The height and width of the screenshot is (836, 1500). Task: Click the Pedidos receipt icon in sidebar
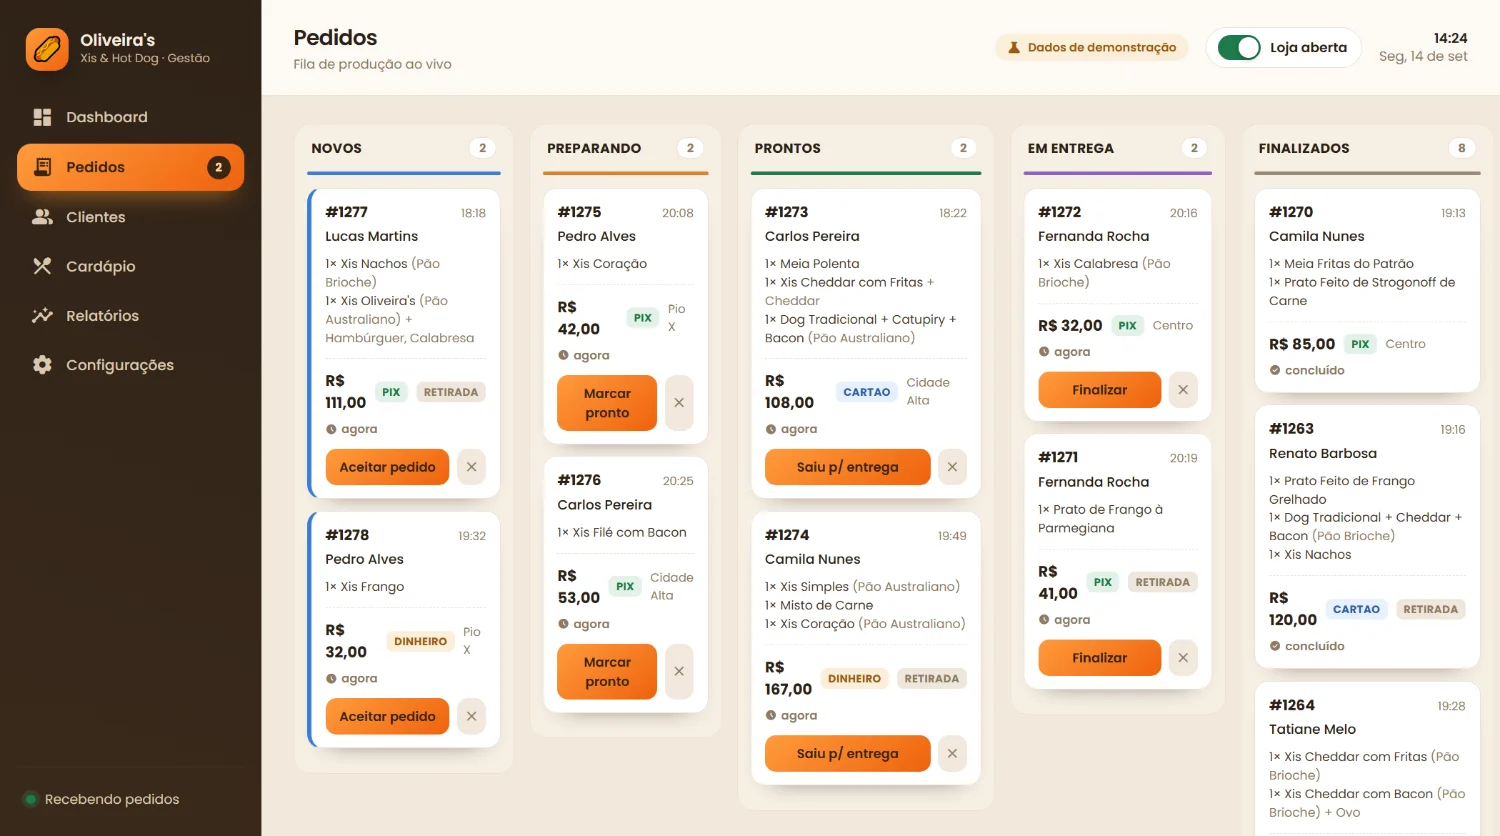point(42,167)
